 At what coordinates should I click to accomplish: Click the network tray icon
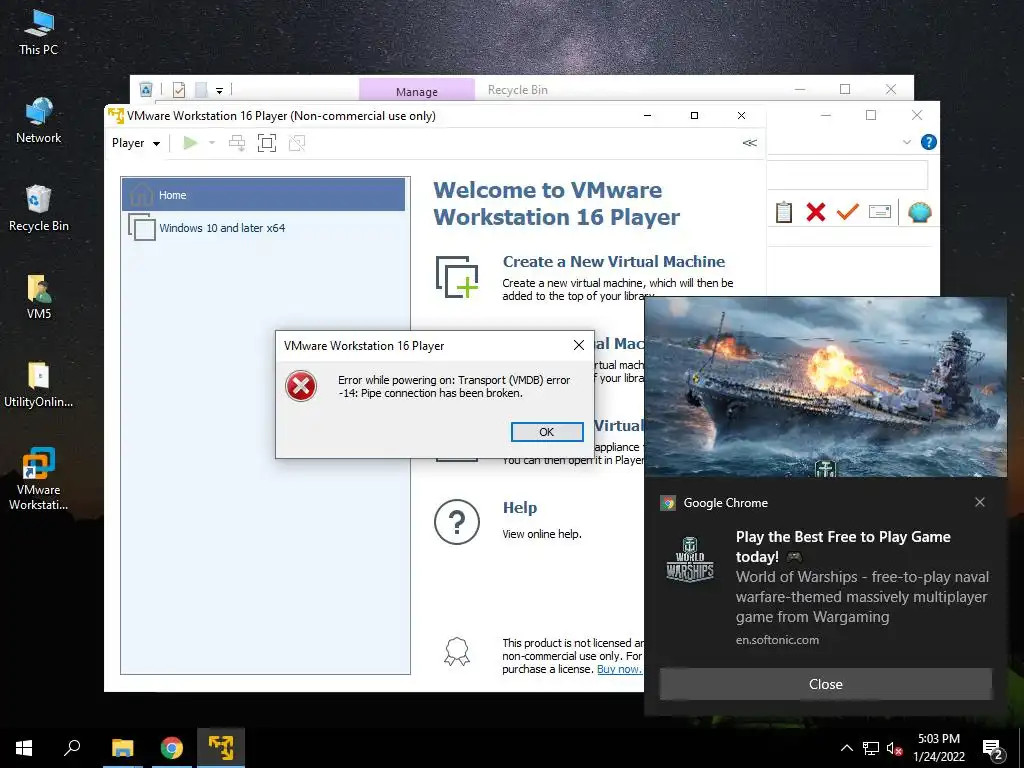coord(871,748)
